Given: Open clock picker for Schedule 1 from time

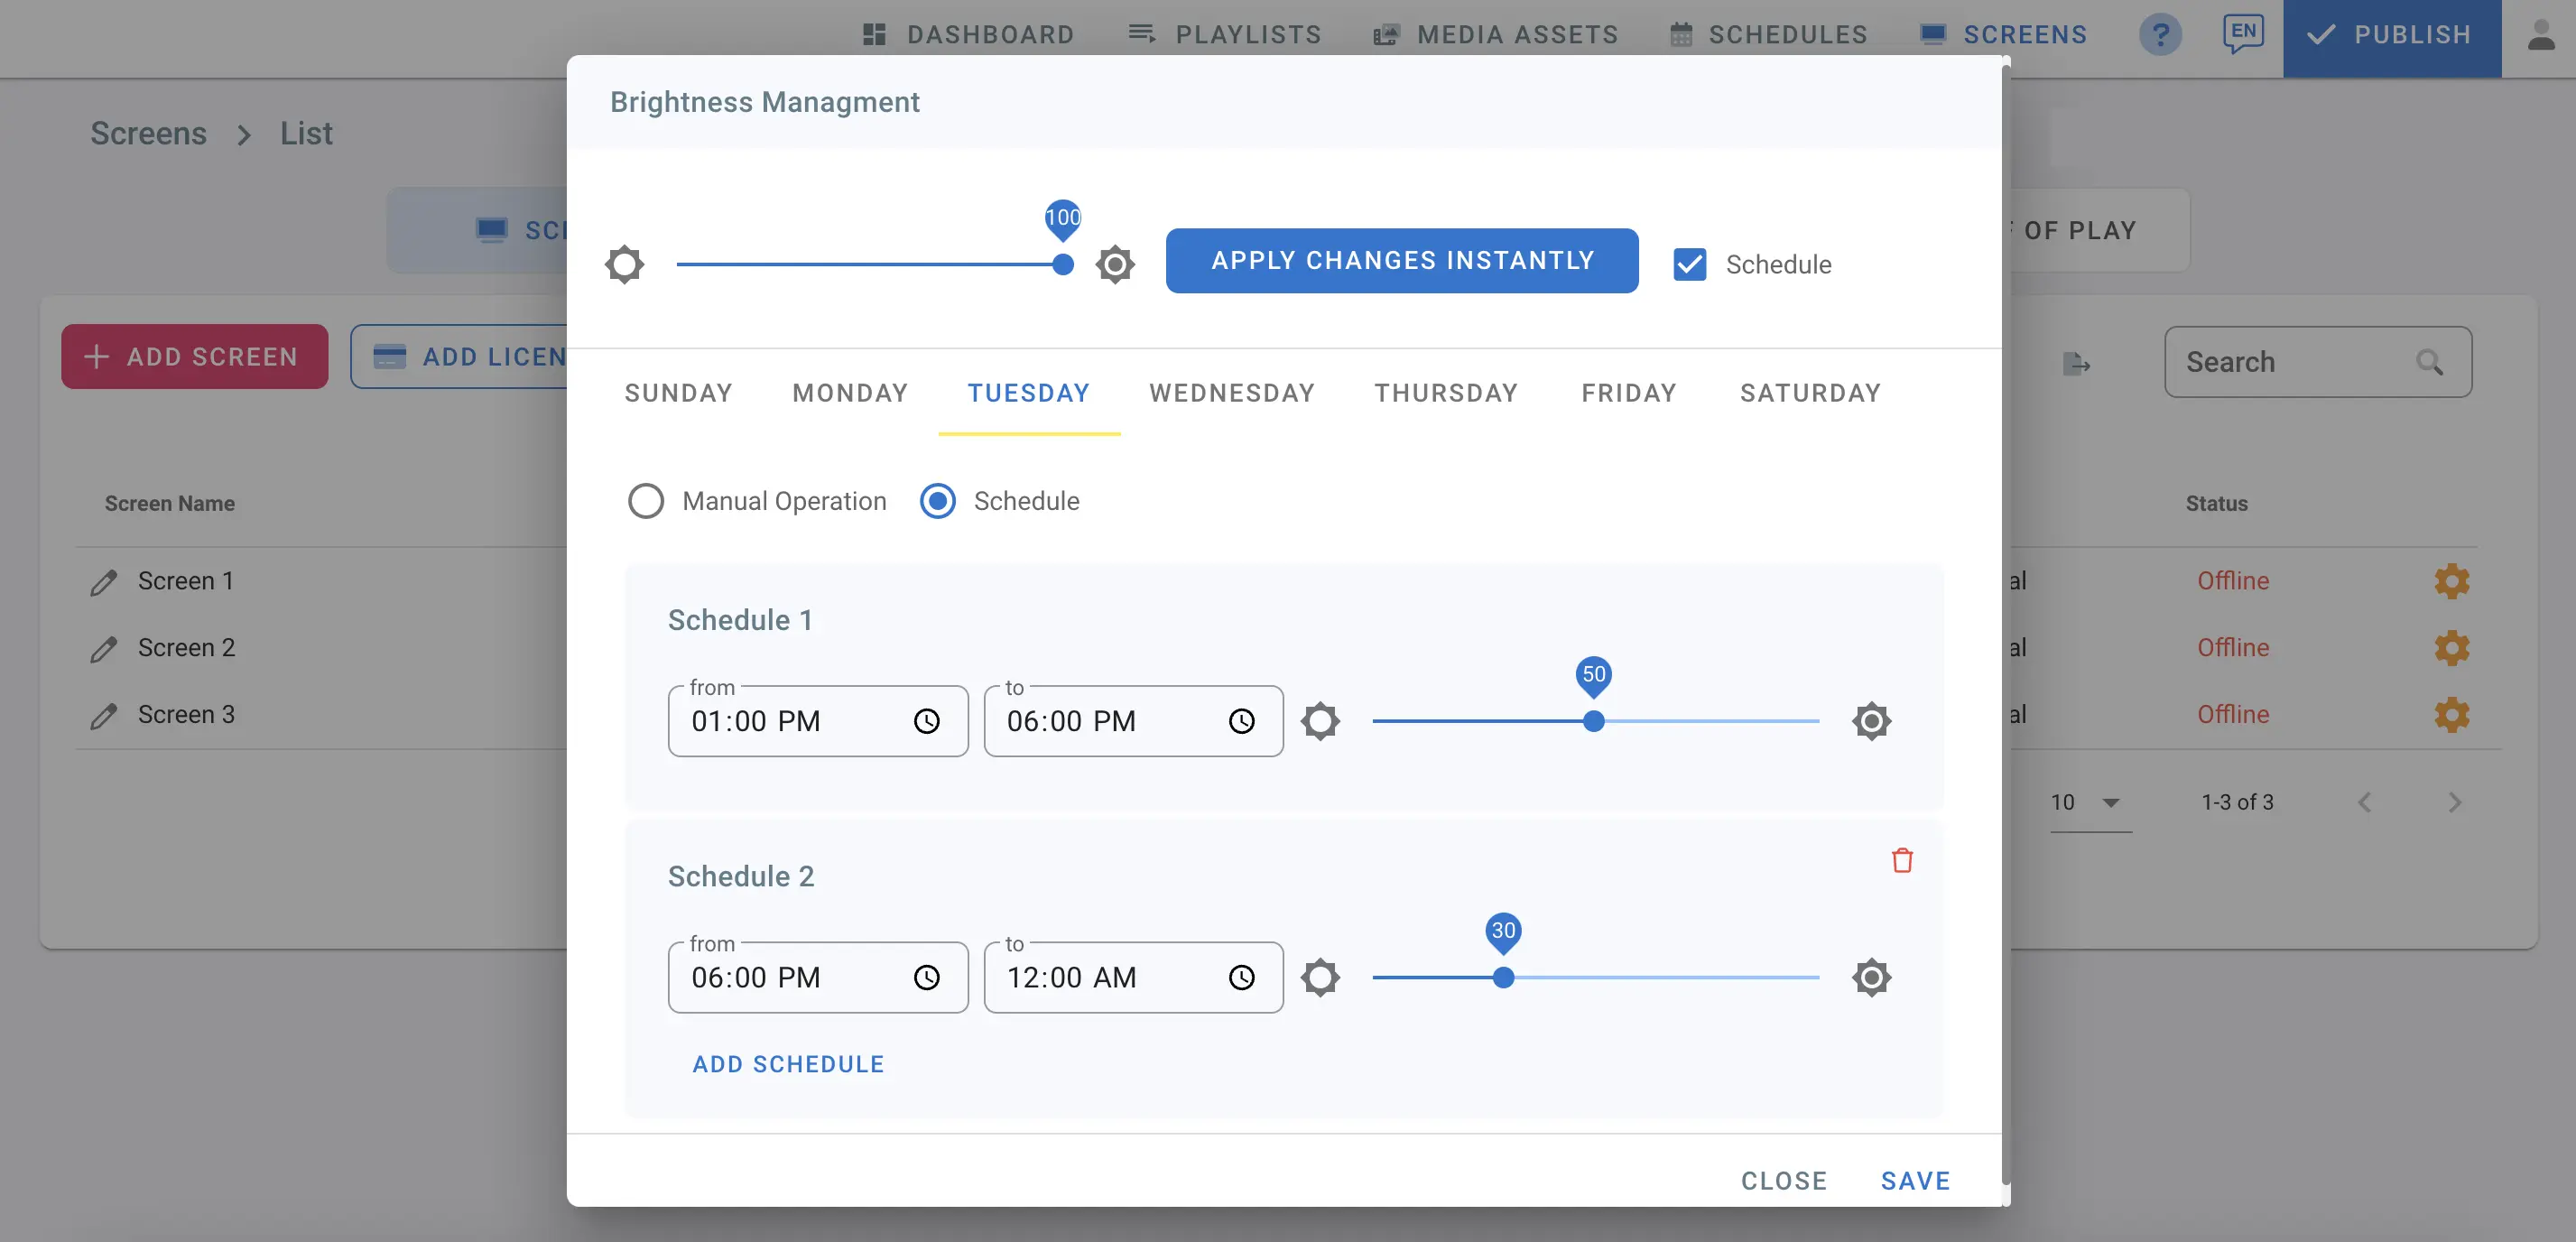Looking at the screenshot, I should (926, 721).
